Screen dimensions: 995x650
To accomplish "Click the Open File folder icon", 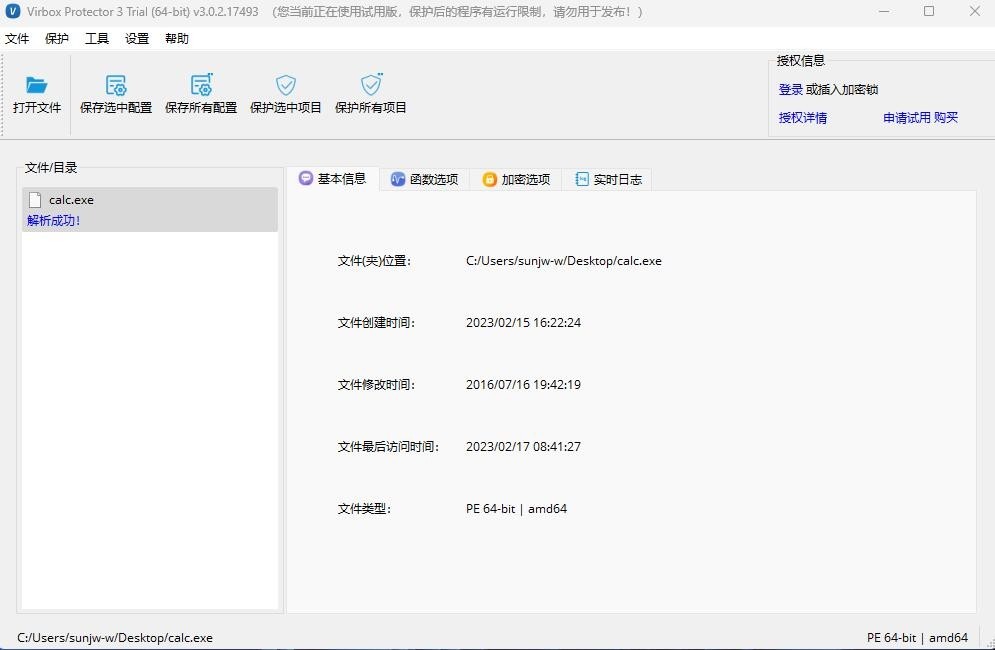I will point(37,85).
